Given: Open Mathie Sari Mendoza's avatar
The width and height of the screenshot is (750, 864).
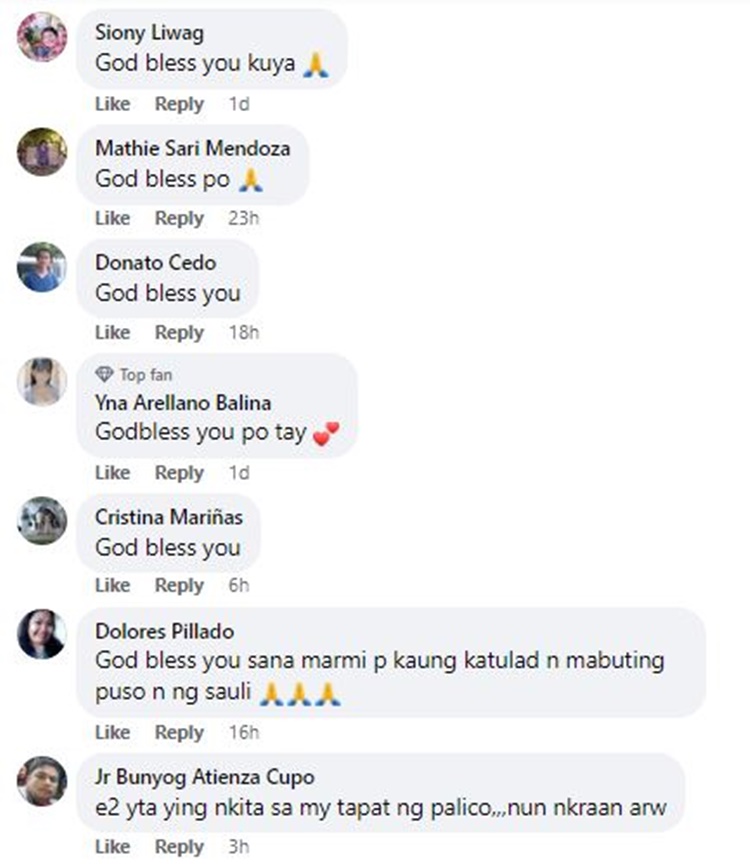Looking at the screenshot, I should 42,152.
